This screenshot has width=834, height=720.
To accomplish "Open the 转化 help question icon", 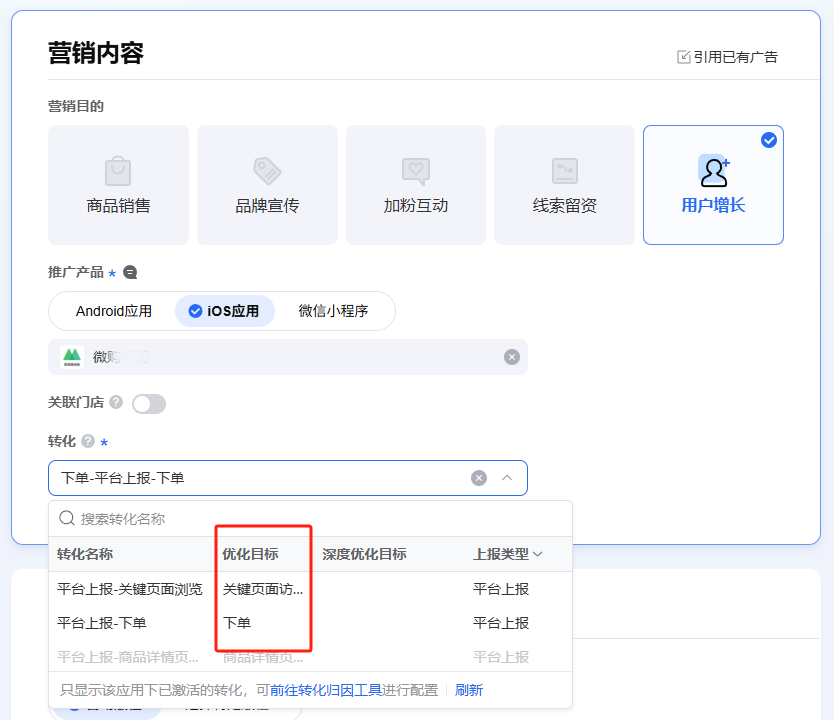I will click(88, 441).
